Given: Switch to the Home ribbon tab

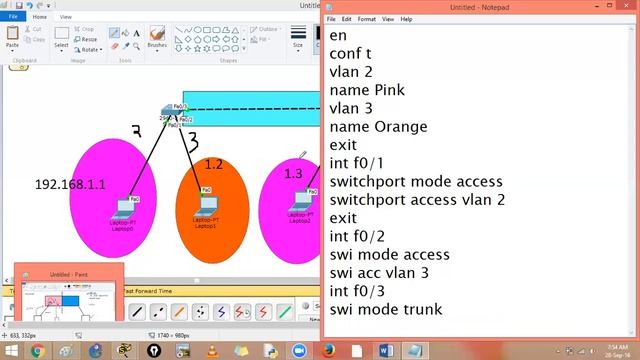Looking at the screenshot, I should pyautogui.click(x=40, y=17).
